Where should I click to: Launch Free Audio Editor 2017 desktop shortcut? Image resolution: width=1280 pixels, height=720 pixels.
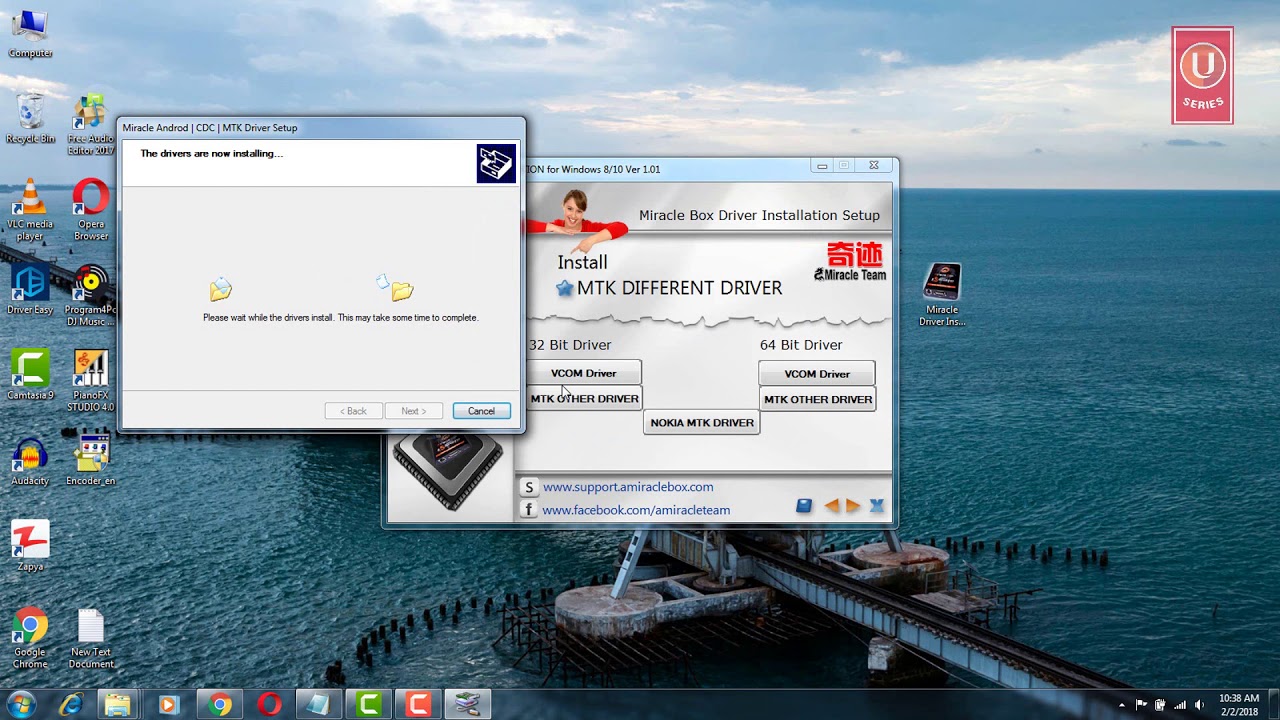point(90,125)
